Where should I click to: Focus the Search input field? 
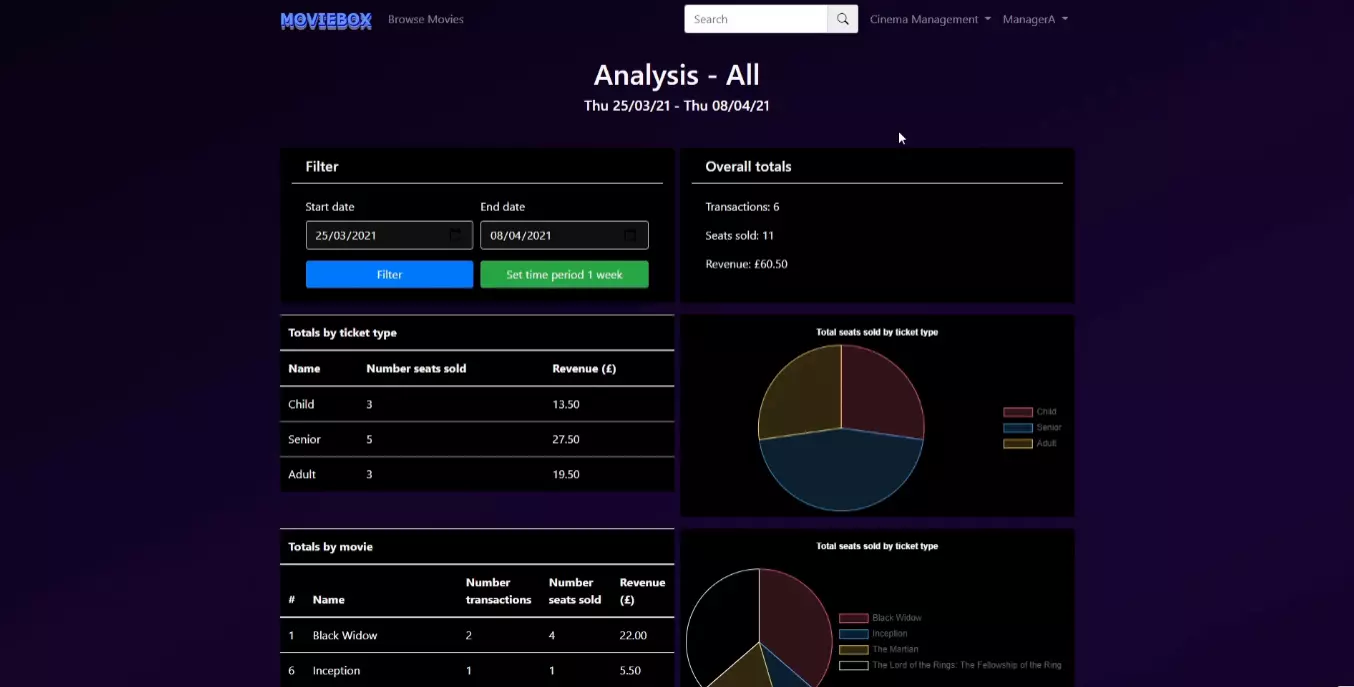(x=756, y=19)
